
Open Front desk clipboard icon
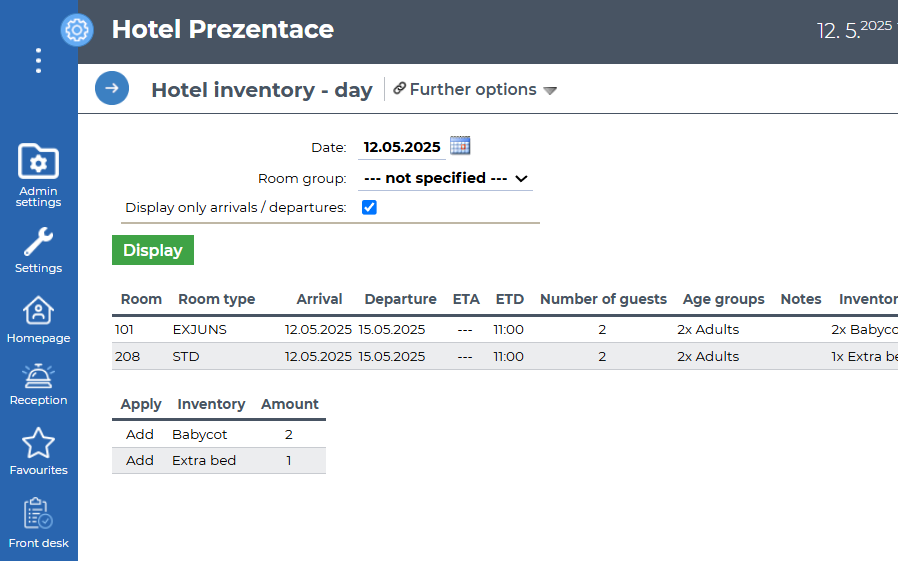click(x=38, y=515)
